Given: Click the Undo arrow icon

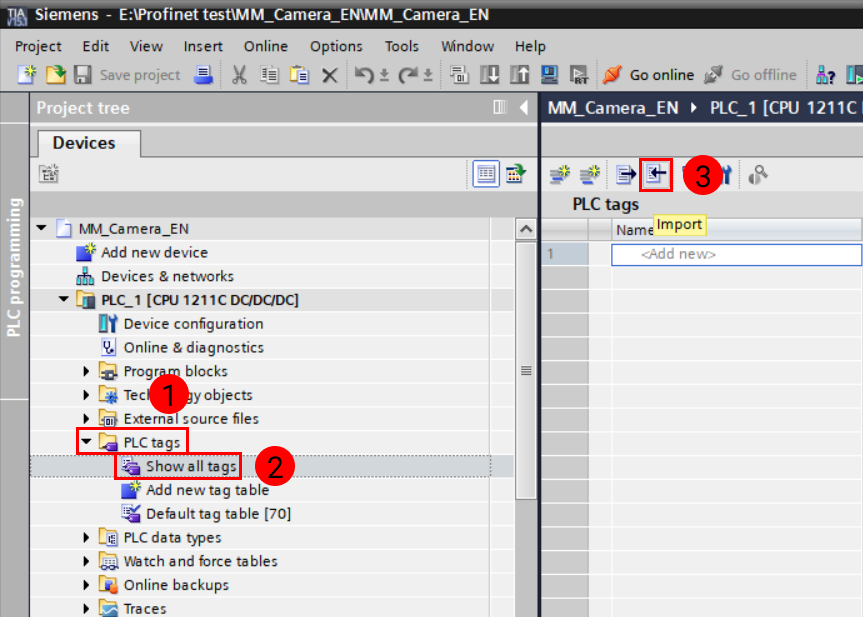Looking at the screenshot, I should pos(364,74).
